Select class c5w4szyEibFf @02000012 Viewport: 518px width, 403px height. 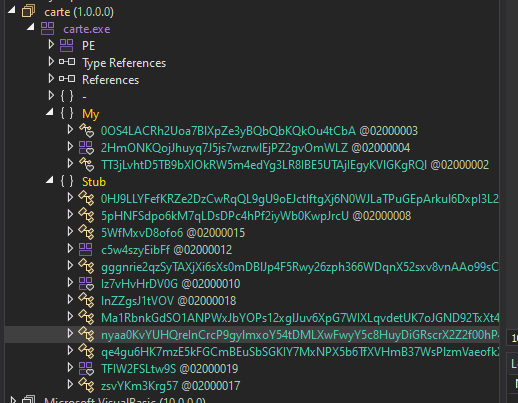pos(167,250)
